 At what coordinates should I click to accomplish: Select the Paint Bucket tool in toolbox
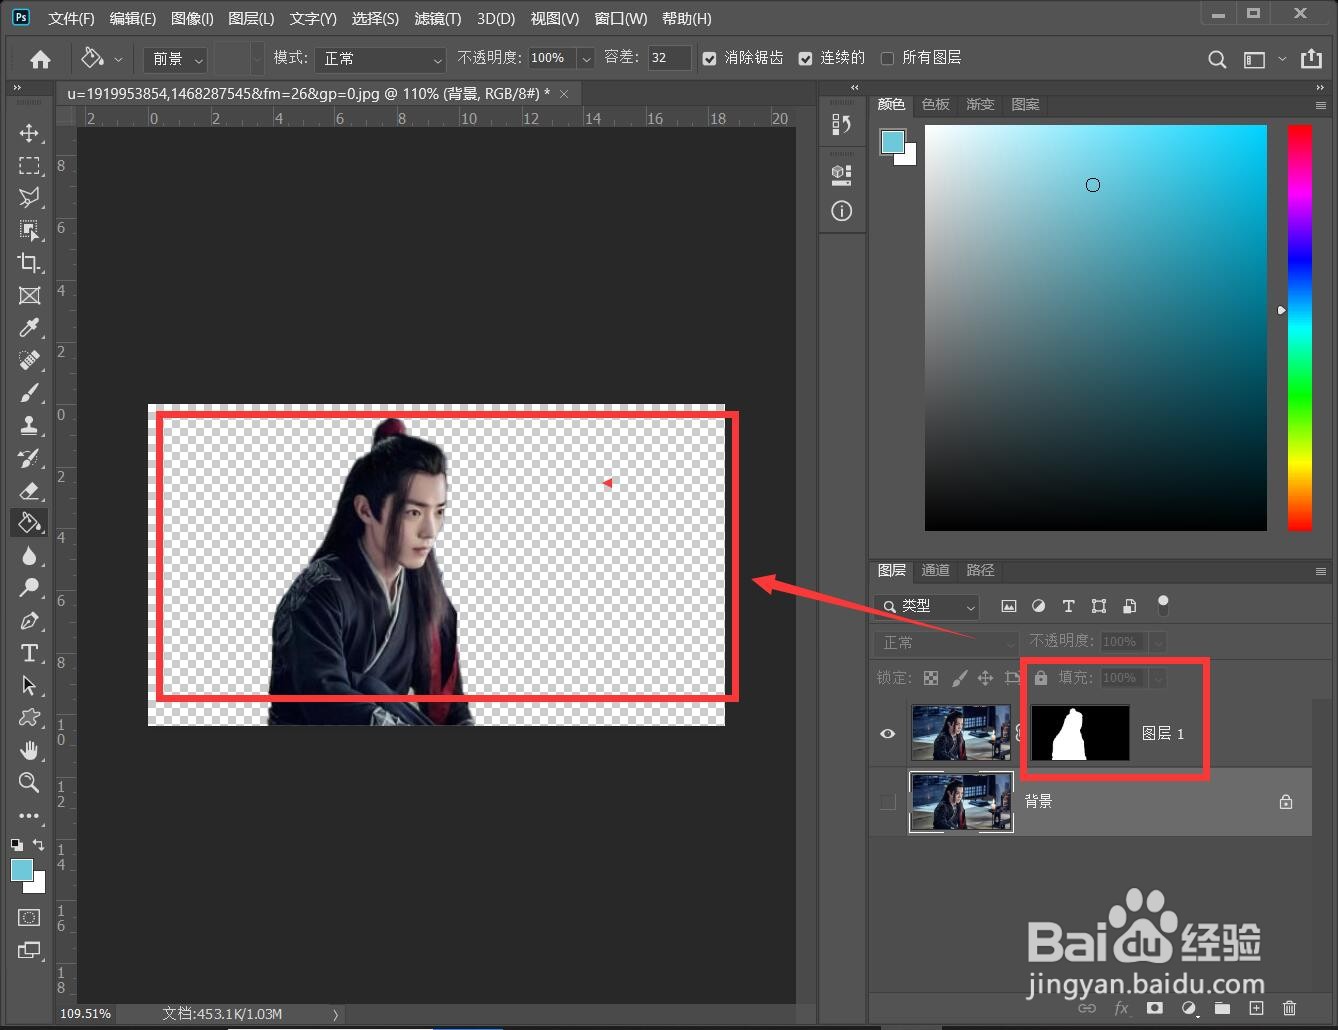pos(29,522)
